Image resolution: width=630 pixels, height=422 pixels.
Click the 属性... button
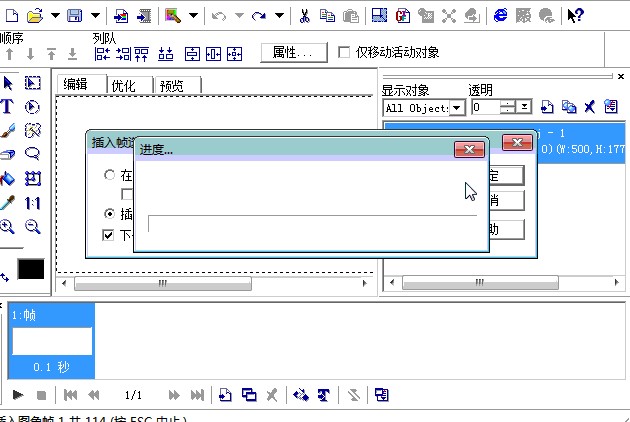(293, 52)
